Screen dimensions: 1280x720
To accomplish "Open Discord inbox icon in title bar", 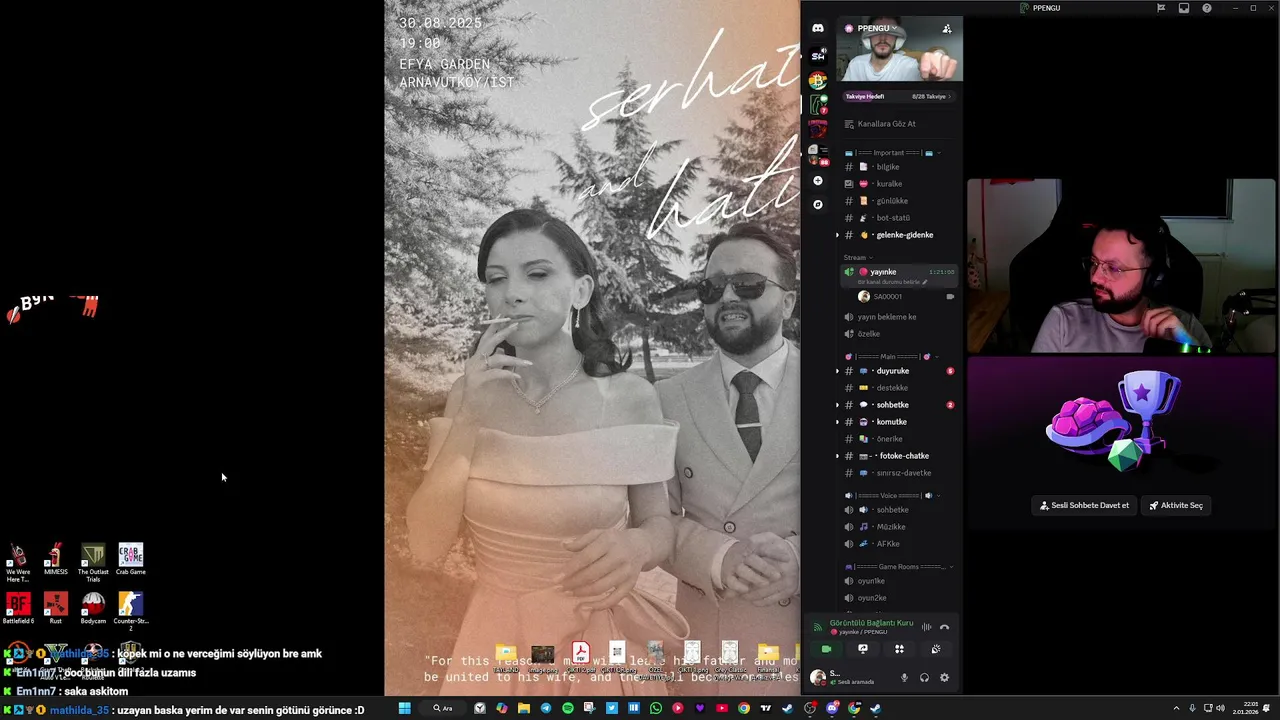I will (x=1184, y=8).
